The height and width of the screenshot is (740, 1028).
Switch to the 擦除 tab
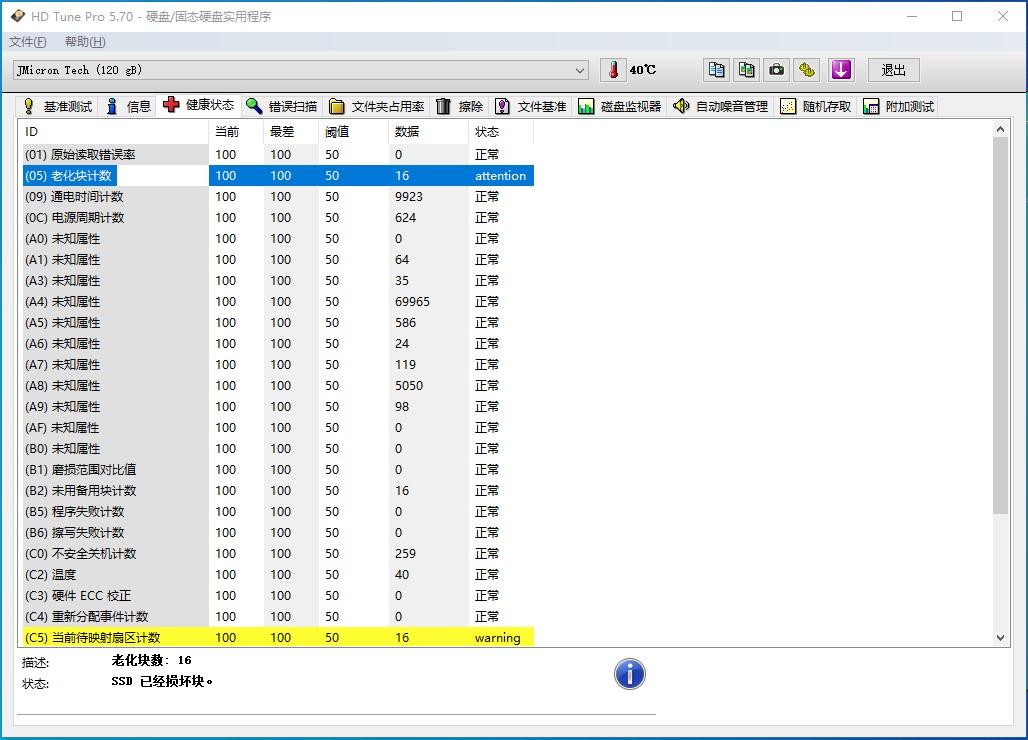pyautogui.click(x=460, y=106)
